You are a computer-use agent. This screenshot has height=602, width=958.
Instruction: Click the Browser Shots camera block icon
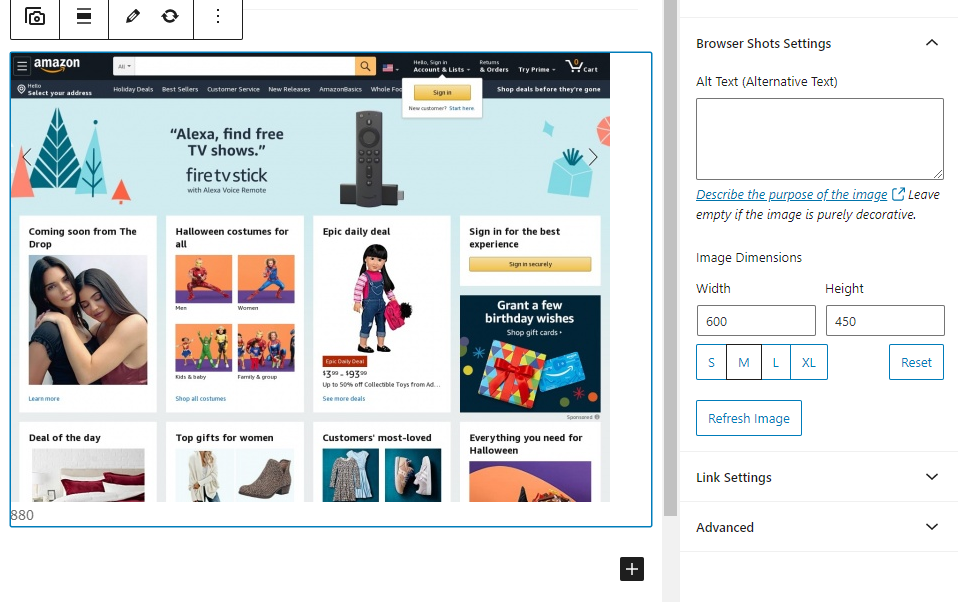click(35, 17)
